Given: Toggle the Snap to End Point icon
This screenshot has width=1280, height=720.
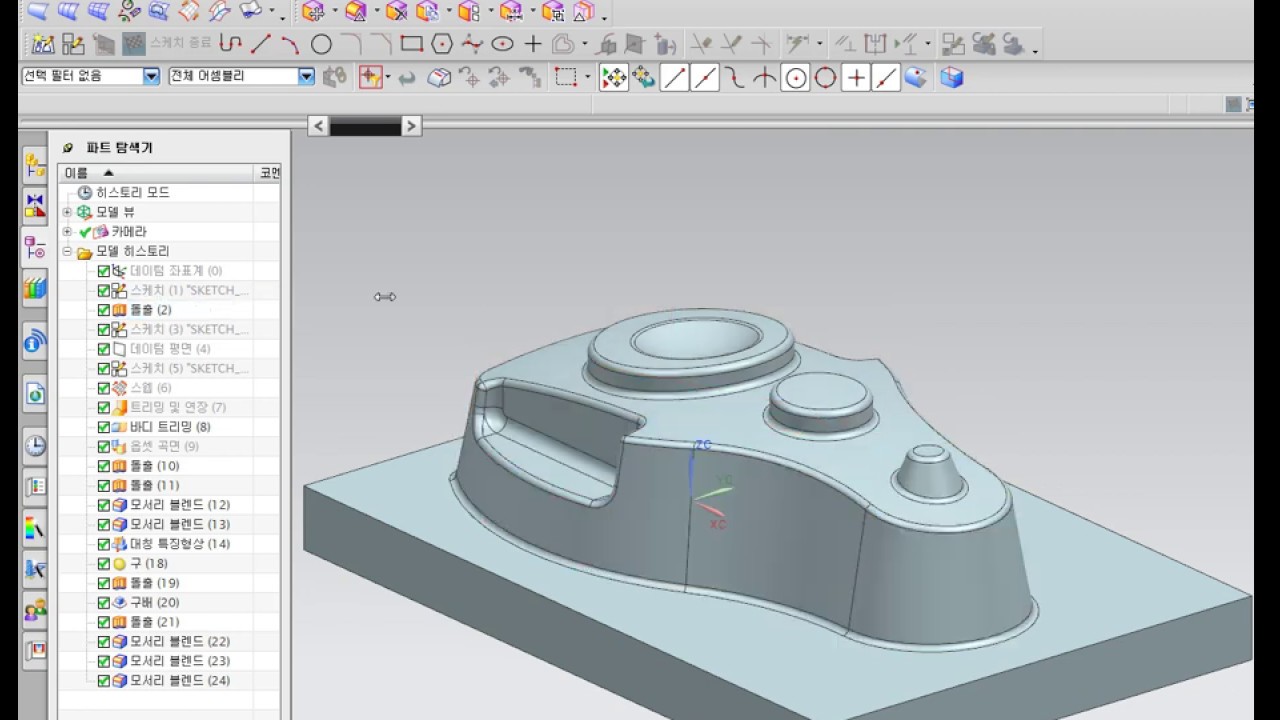Looking at the screenshot, I should point(675,77).
